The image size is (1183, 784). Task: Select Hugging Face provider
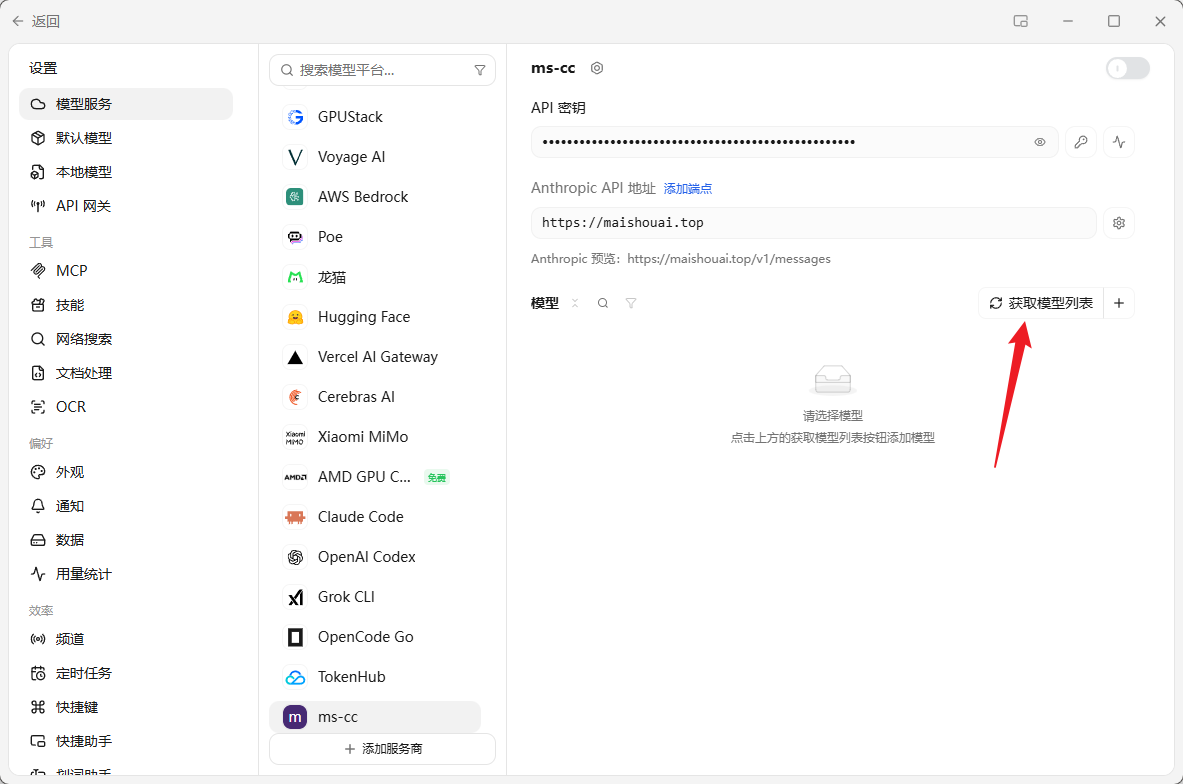click(375, 317)
